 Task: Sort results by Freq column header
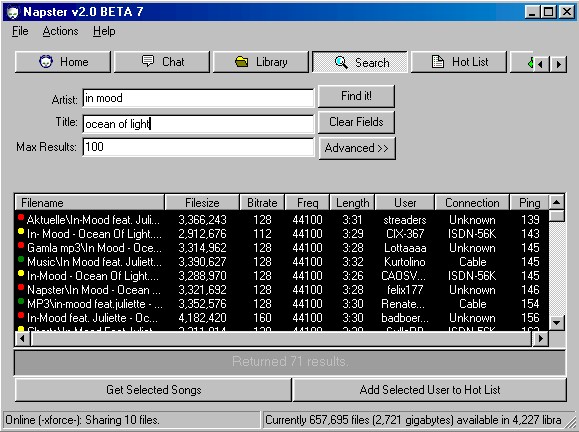[x=307, y=203]
